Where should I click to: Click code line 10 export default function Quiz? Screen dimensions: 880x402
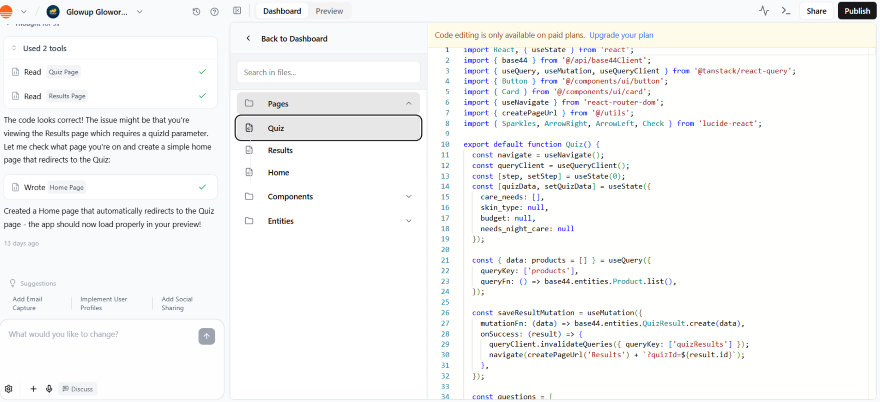(x=532, y=144)
